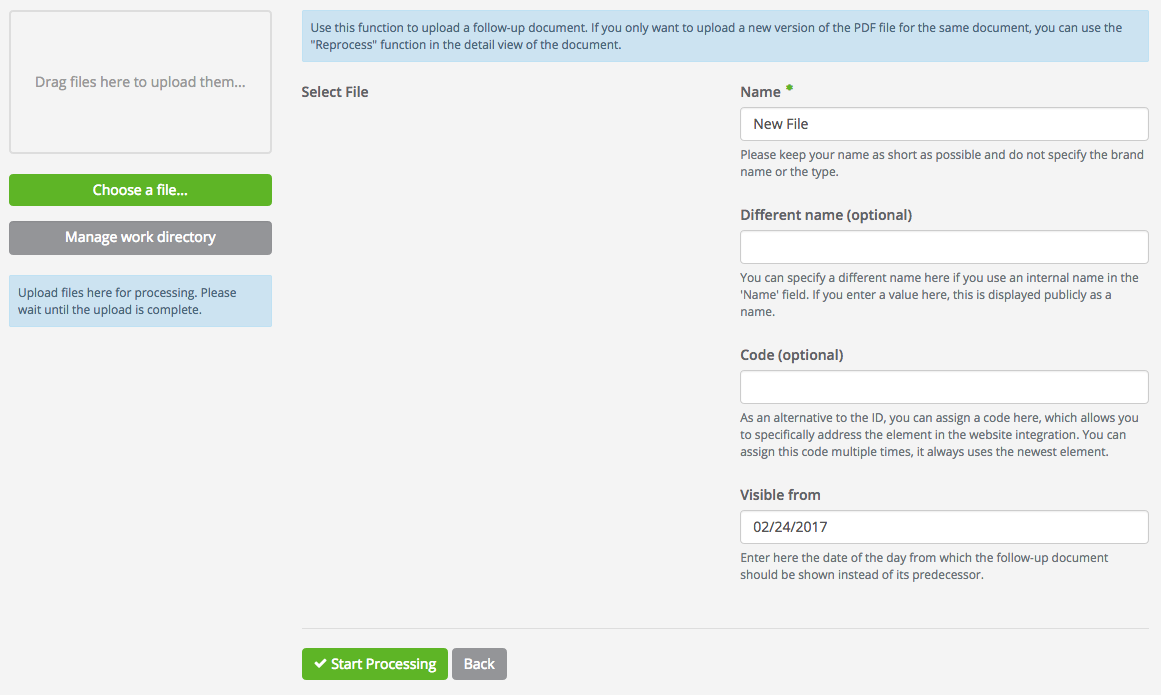Open the Visible from date field
Image resolution: width=1161 pixels, height=695 pixels.
point(943,527)
